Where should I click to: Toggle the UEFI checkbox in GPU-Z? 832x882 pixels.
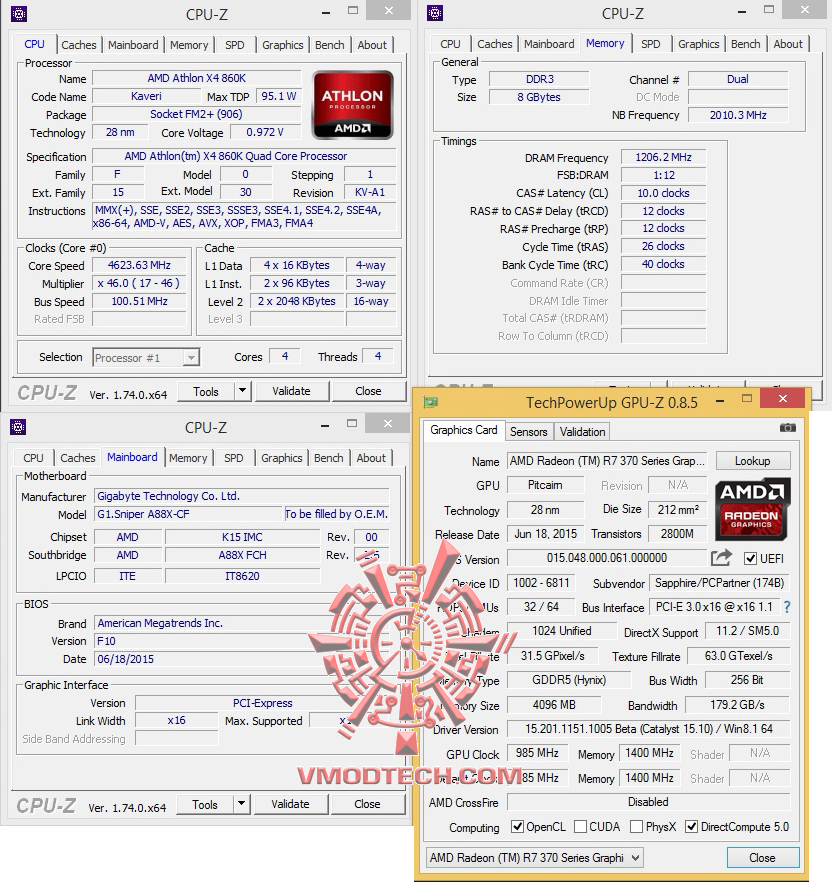(x=750, y=559)
